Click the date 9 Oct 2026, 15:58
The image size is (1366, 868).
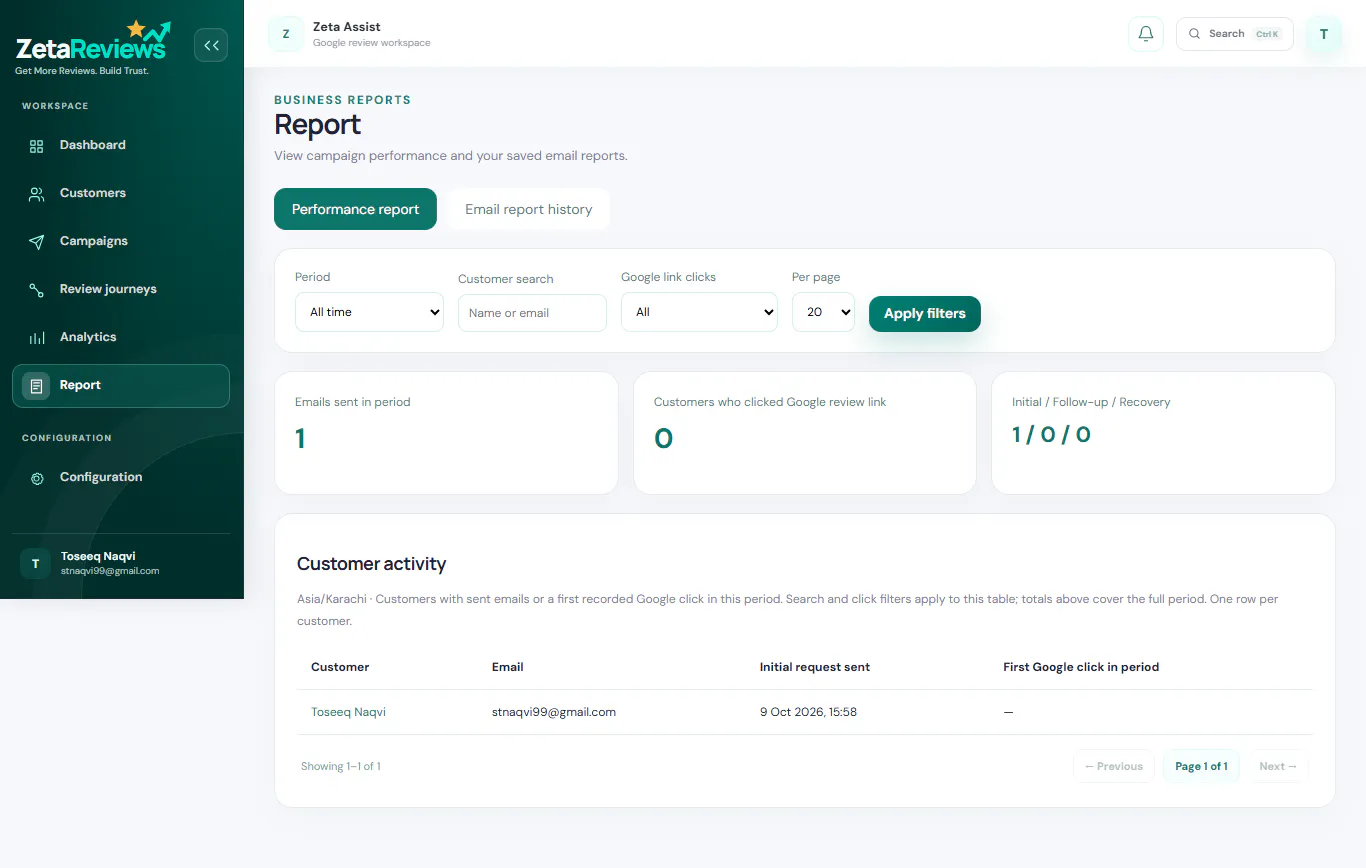[808, 712]
